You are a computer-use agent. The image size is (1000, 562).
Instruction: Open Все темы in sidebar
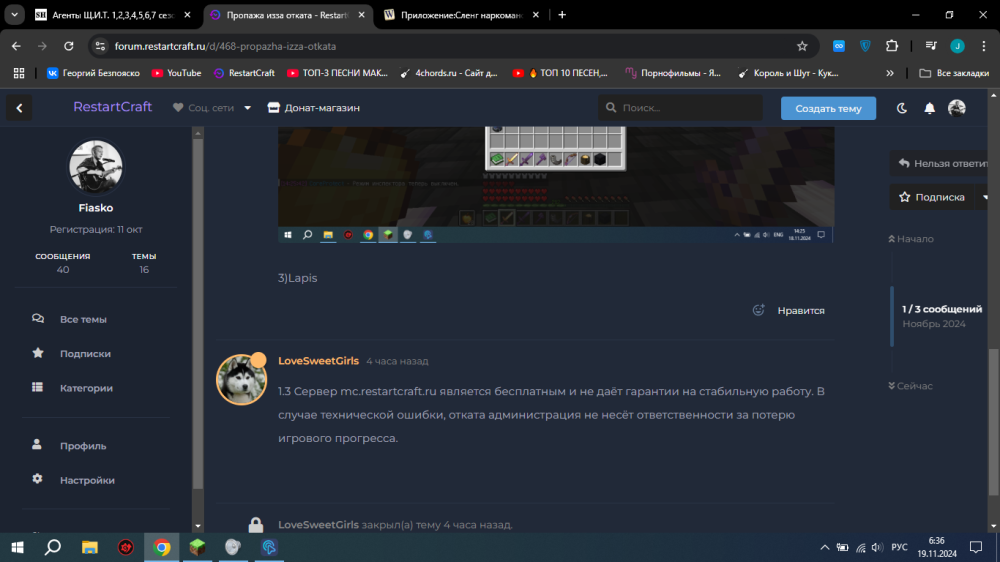83,319
